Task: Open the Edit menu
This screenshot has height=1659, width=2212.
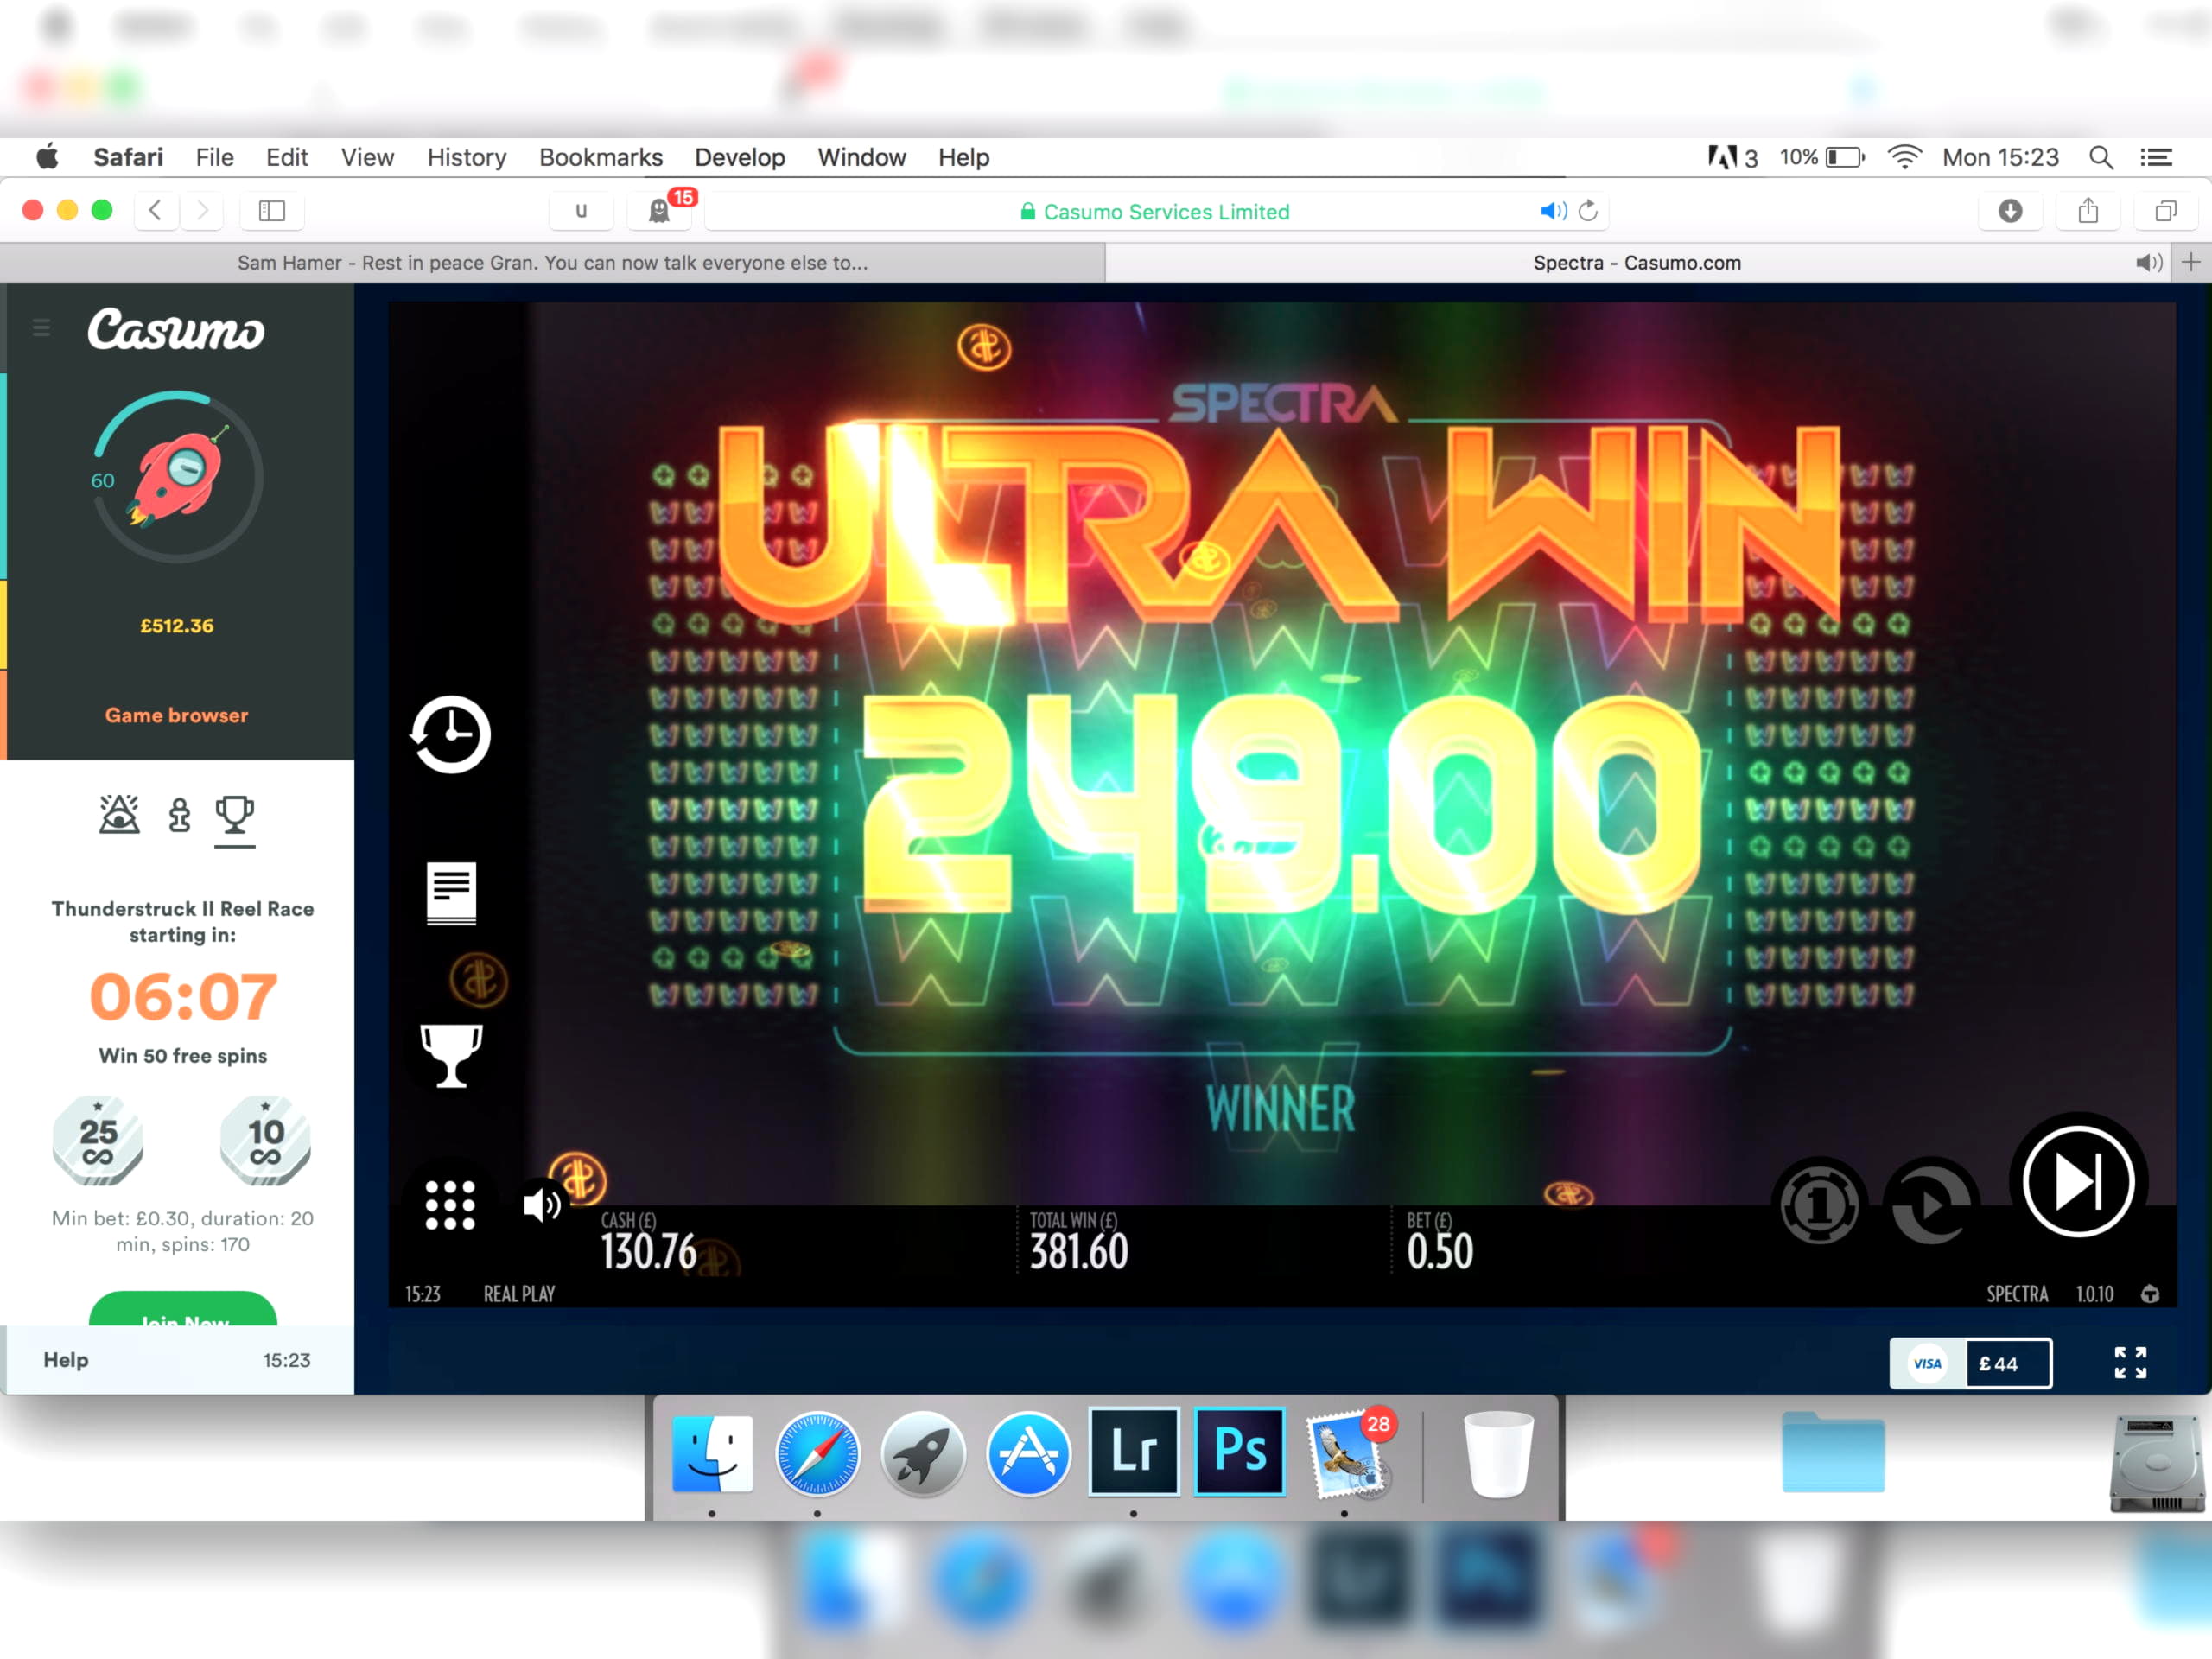Action: coord(287,157)
